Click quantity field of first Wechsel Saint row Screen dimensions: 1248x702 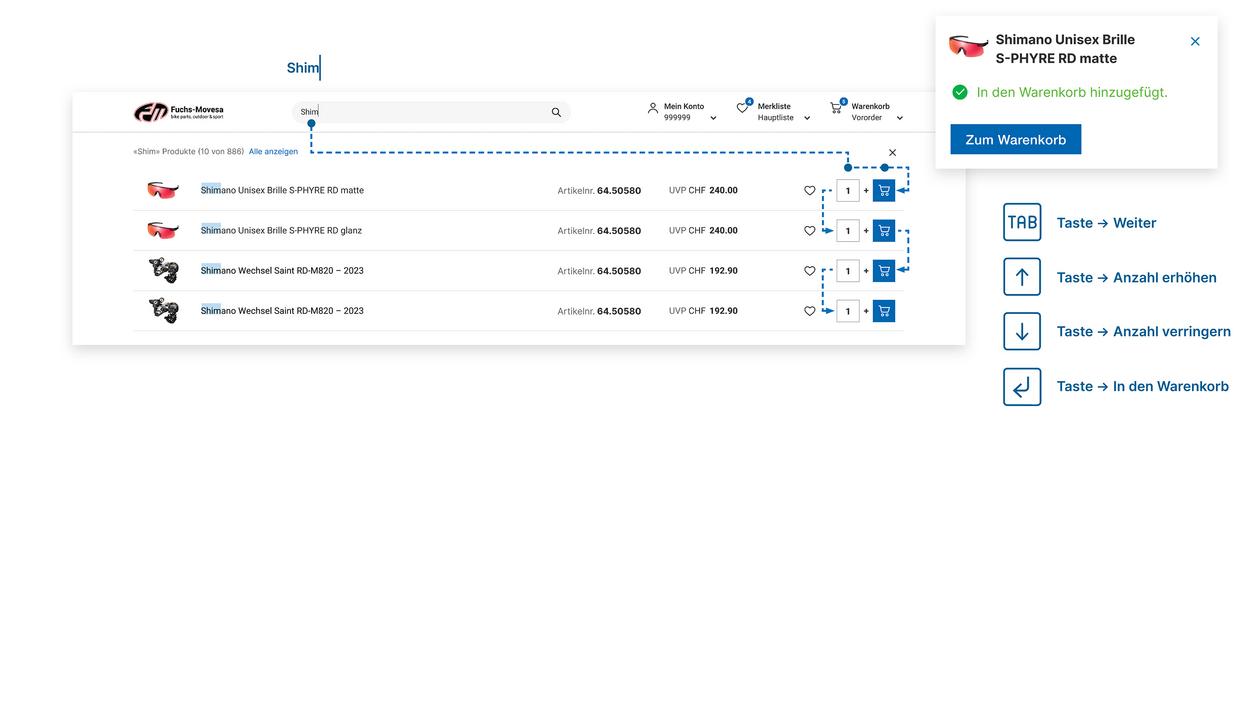click(x=848, y=271)
